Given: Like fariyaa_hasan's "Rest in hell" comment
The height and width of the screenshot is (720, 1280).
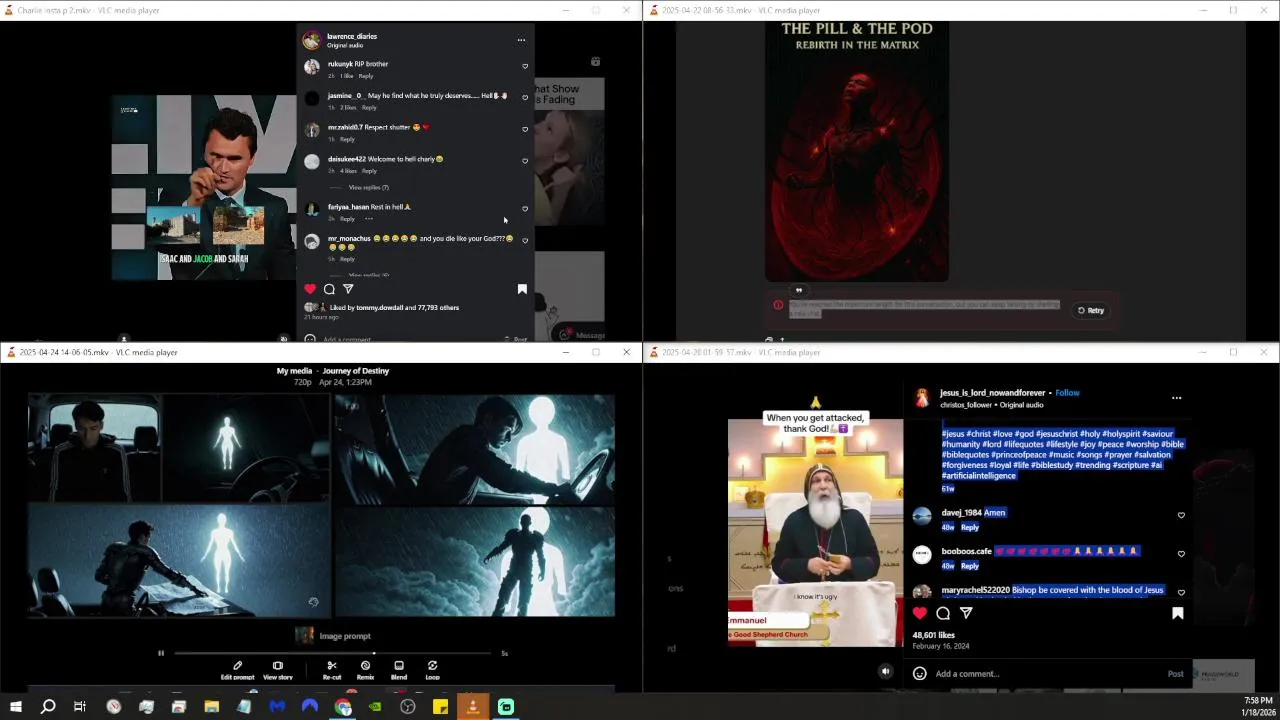Looking at the screenshot, I should pos(525,209).
